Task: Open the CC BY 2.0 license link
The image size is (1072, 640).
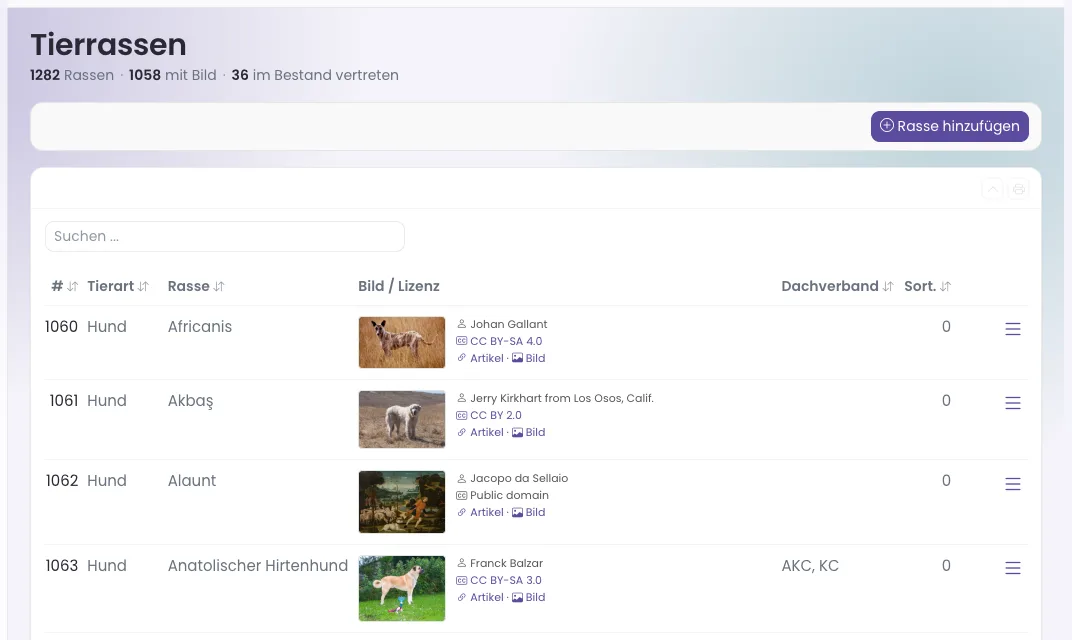Action: click(x=496, y=415)
